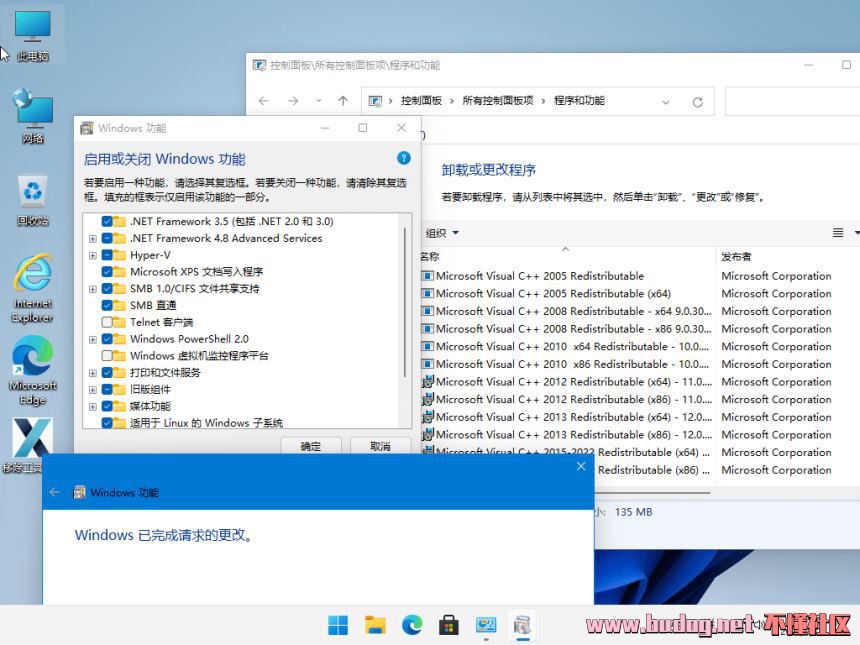860x645 pixels.
Task: Toggle 适用于 Linux 的 Windows 子系统 checkbox
Action: pos(107,423)
